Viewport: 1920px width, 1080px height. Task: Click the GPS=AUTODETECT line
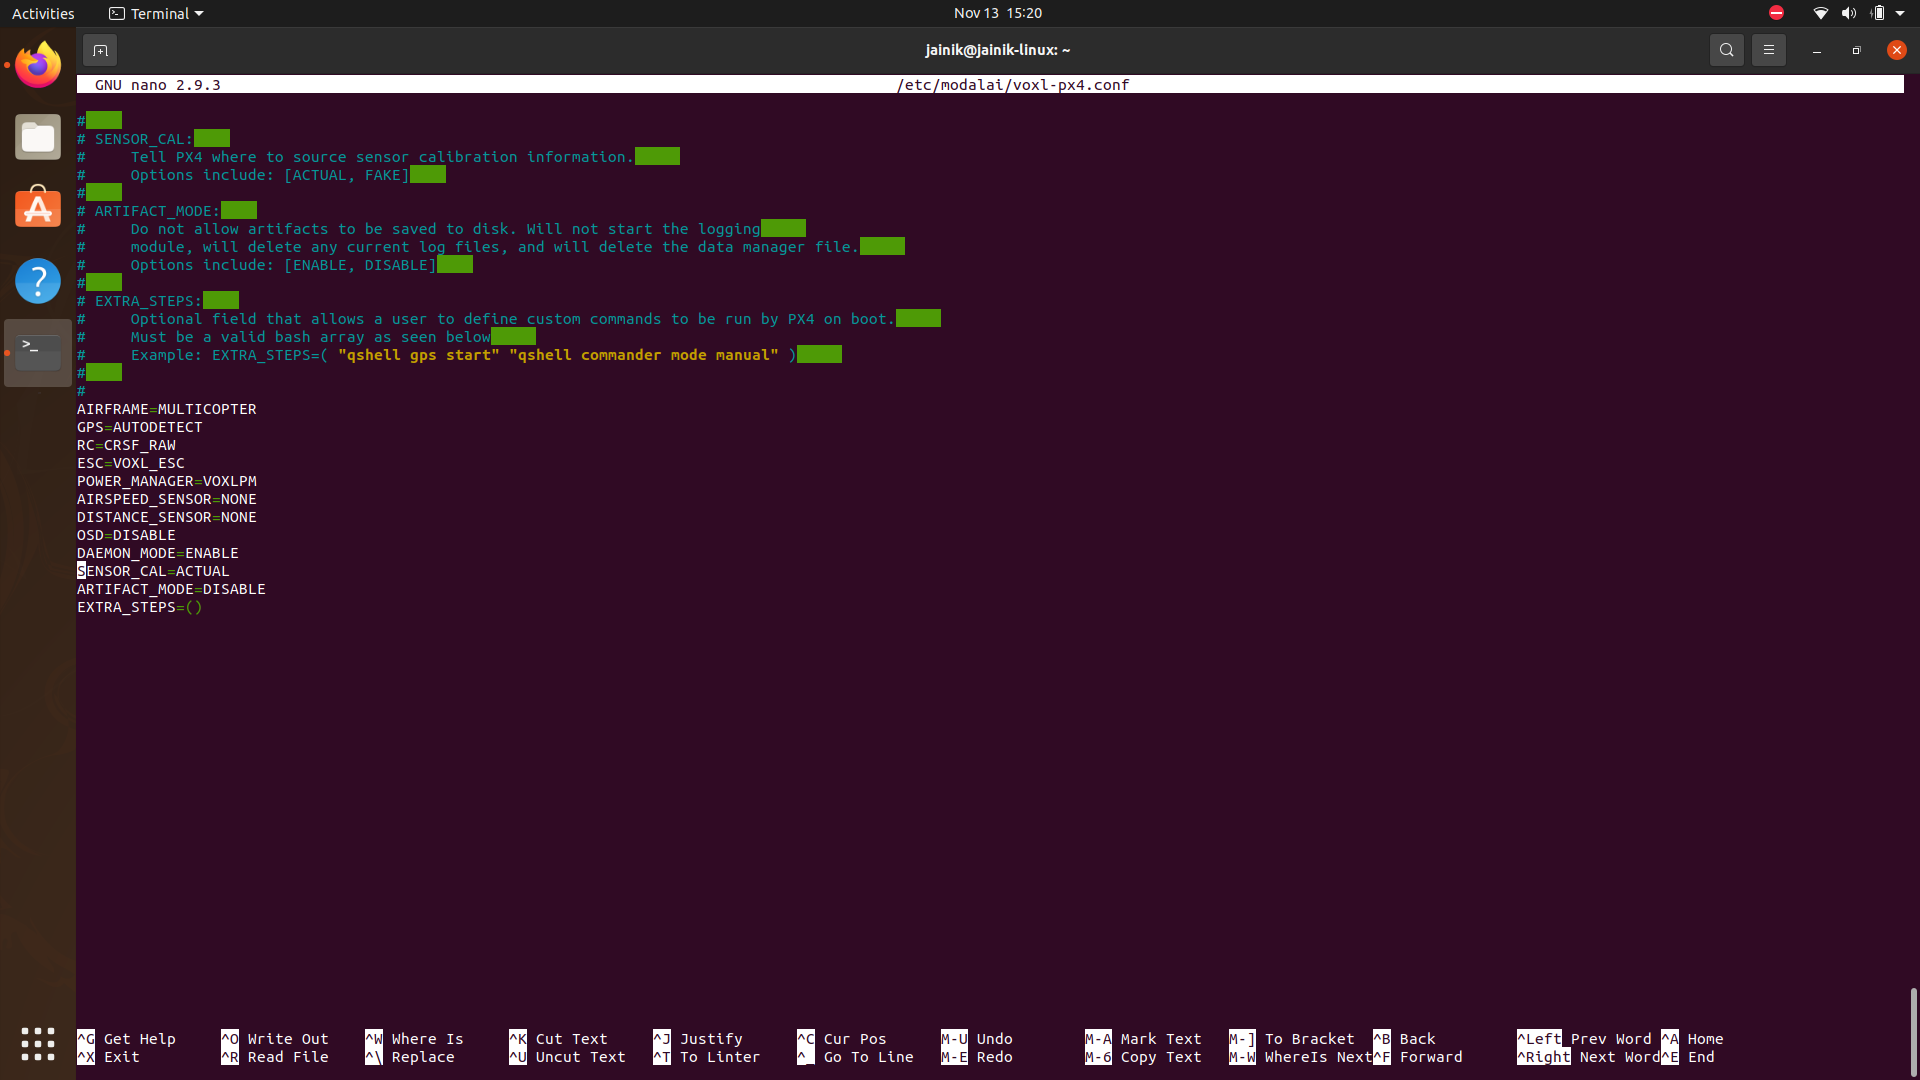coord(140,427)
